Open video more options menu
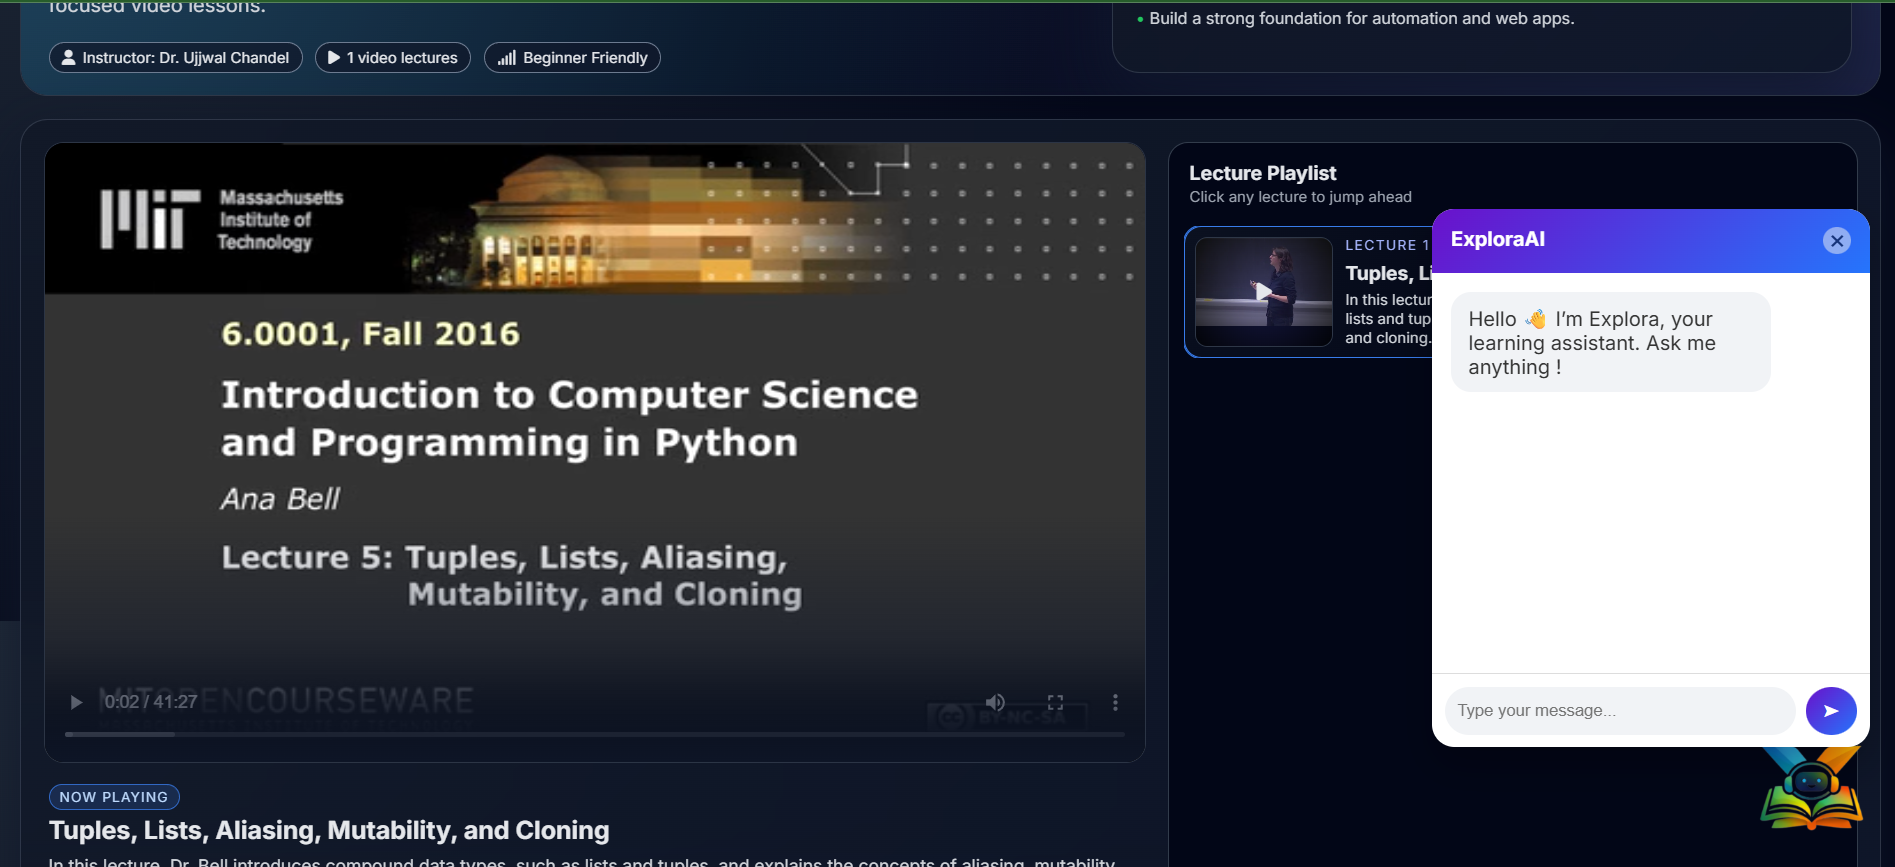 point(1115,702)
